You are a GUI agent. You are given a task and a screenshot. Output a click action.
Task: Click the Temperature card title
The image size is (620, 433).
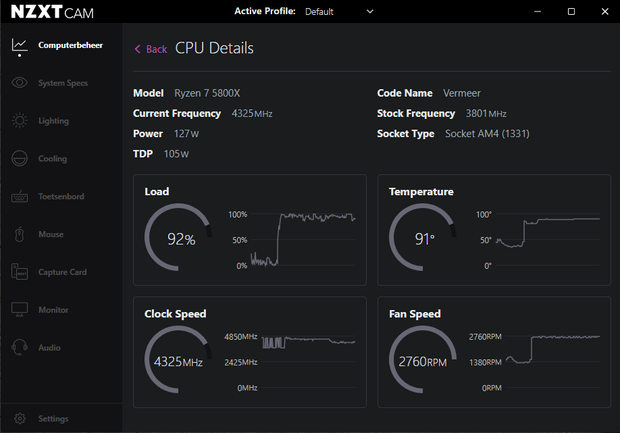click(x=421, y=192)
